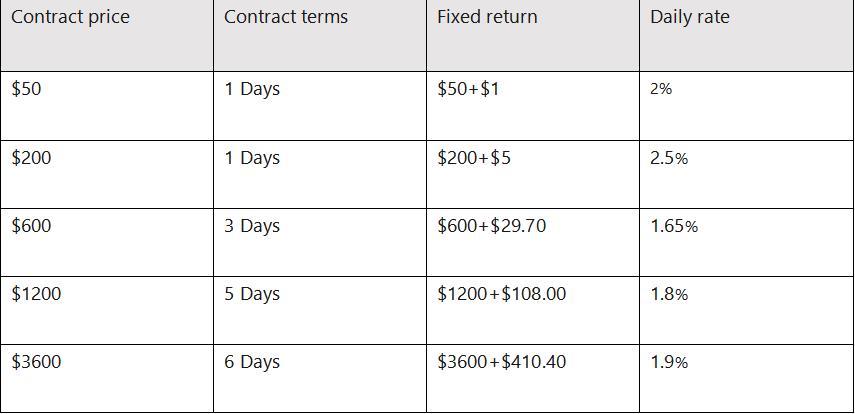The image size is (855, 414).
Task: Click the 1.65% daily rate cell
Action: pyautogui.click(x=674, y=226)
